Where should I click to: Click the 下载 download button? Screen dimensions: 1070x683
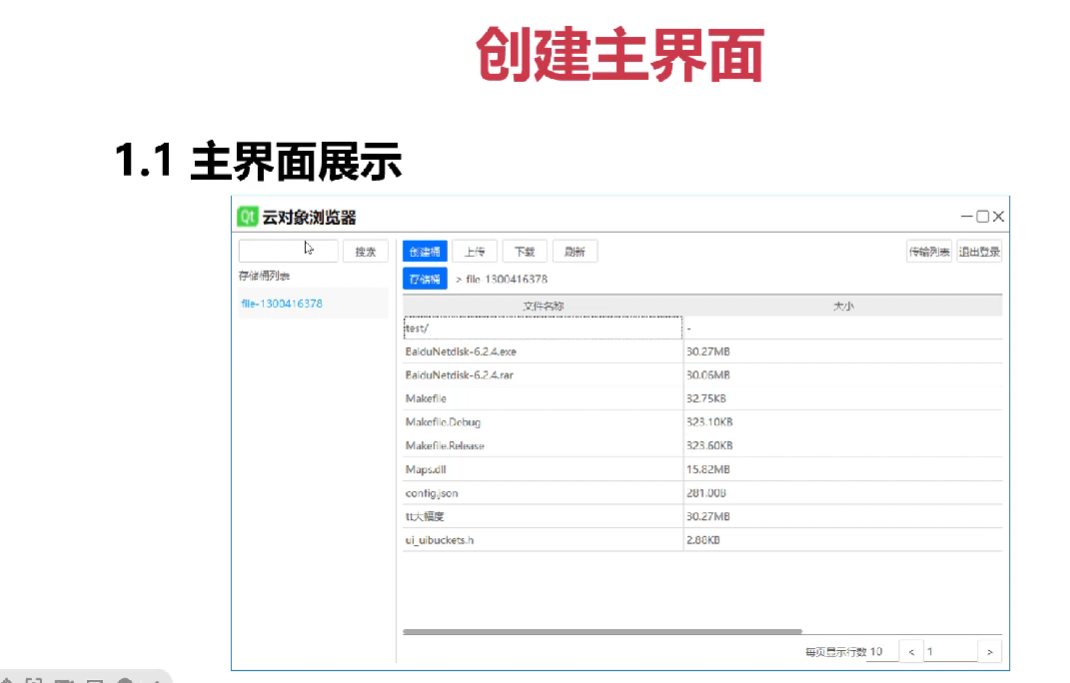click(524, 251)
